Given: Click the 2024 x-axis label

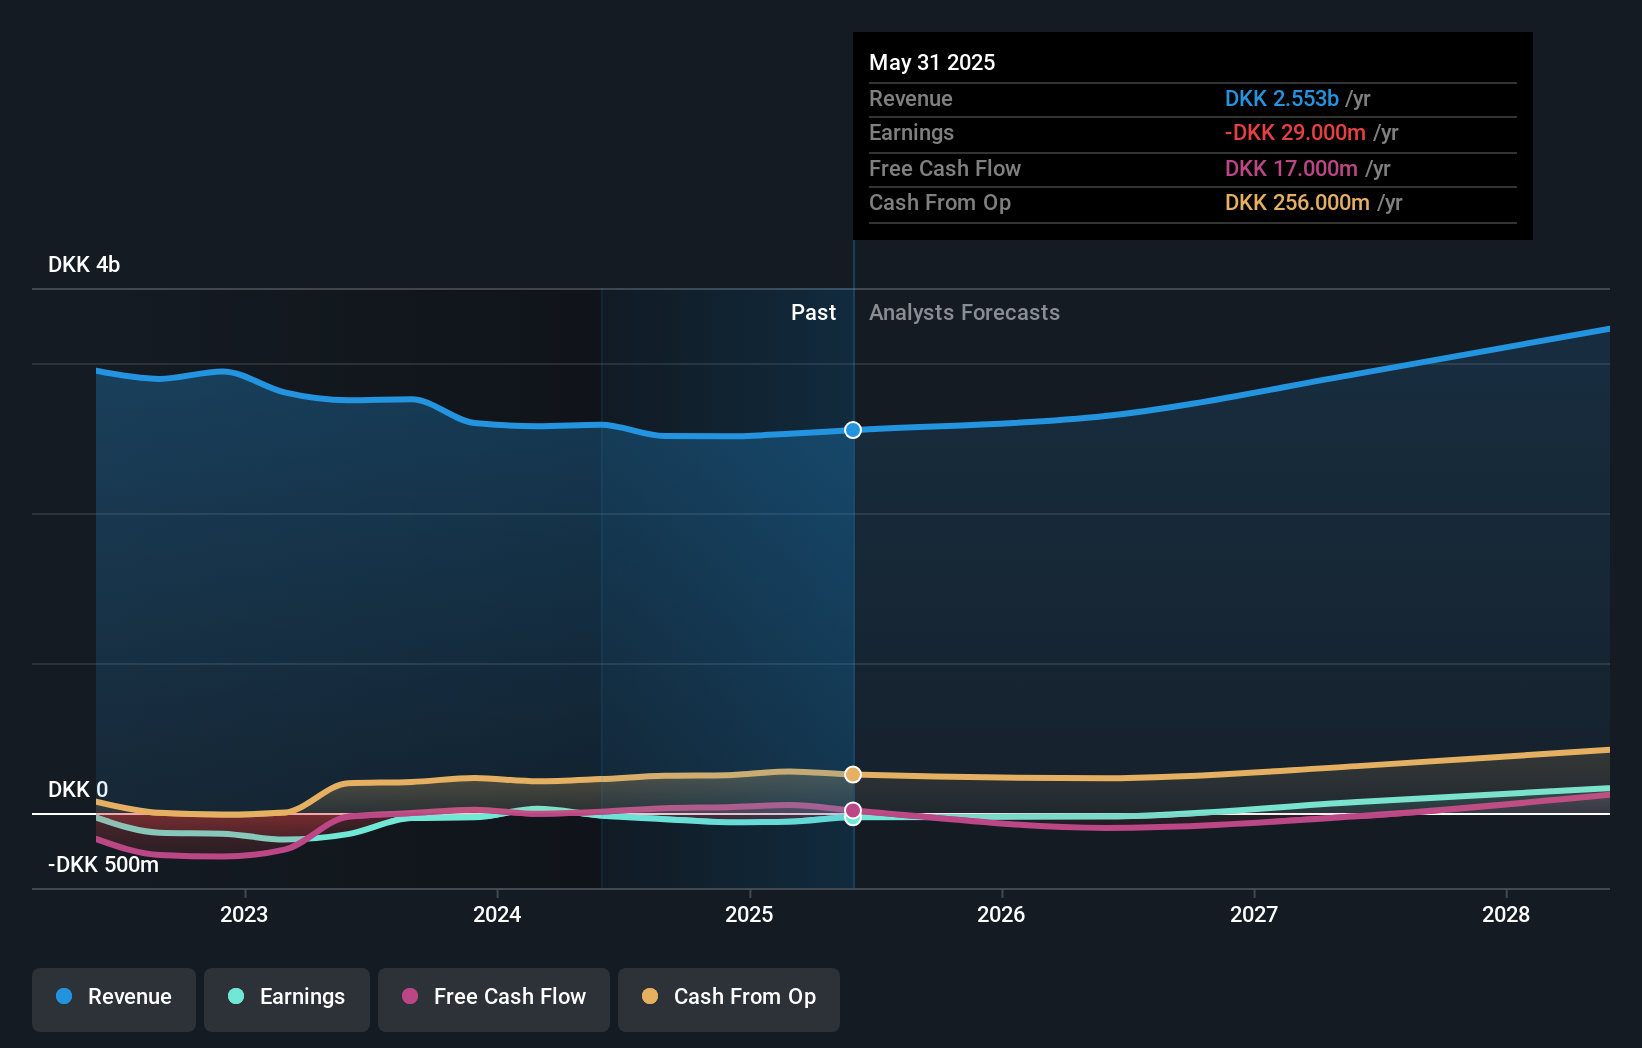Looking at the screenshot, I should coord(497,915).
